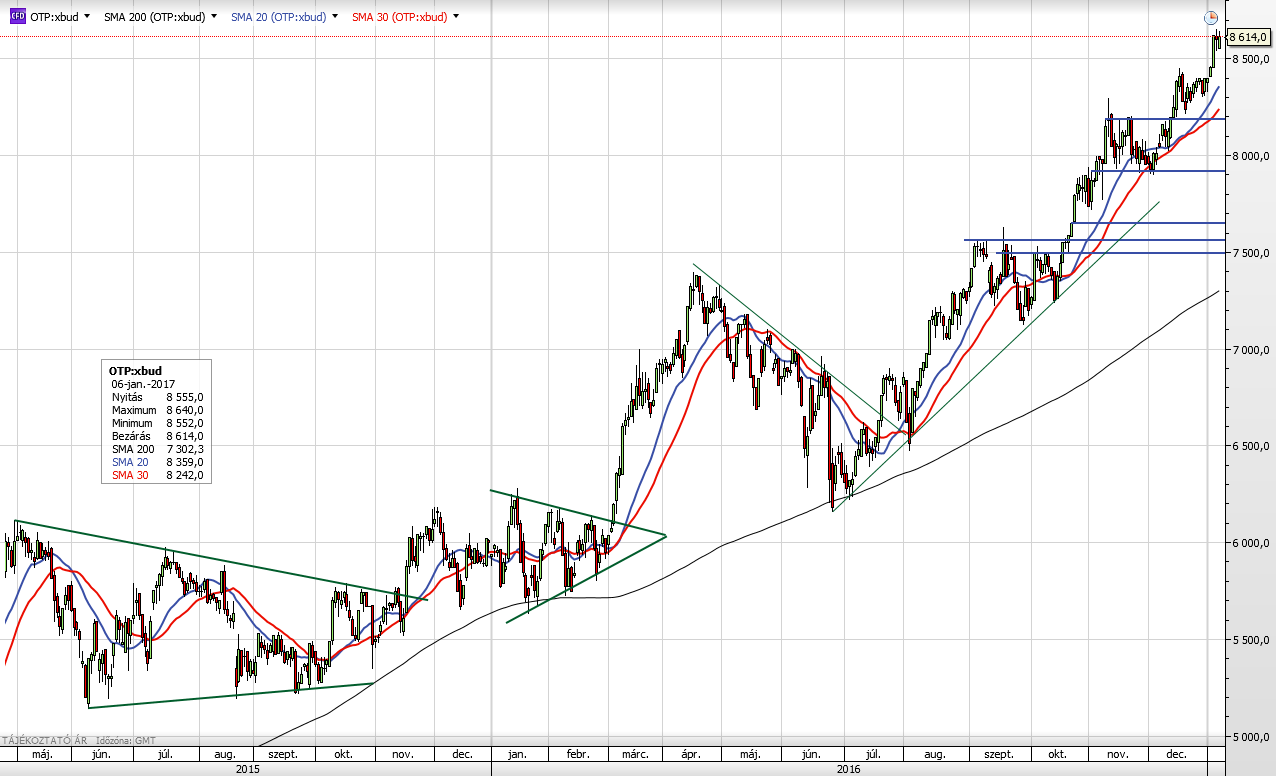The image size is (1276, 776).
Task: Expand the SMA 200 (OTP:xbud) dropdown
Action: 214,17
